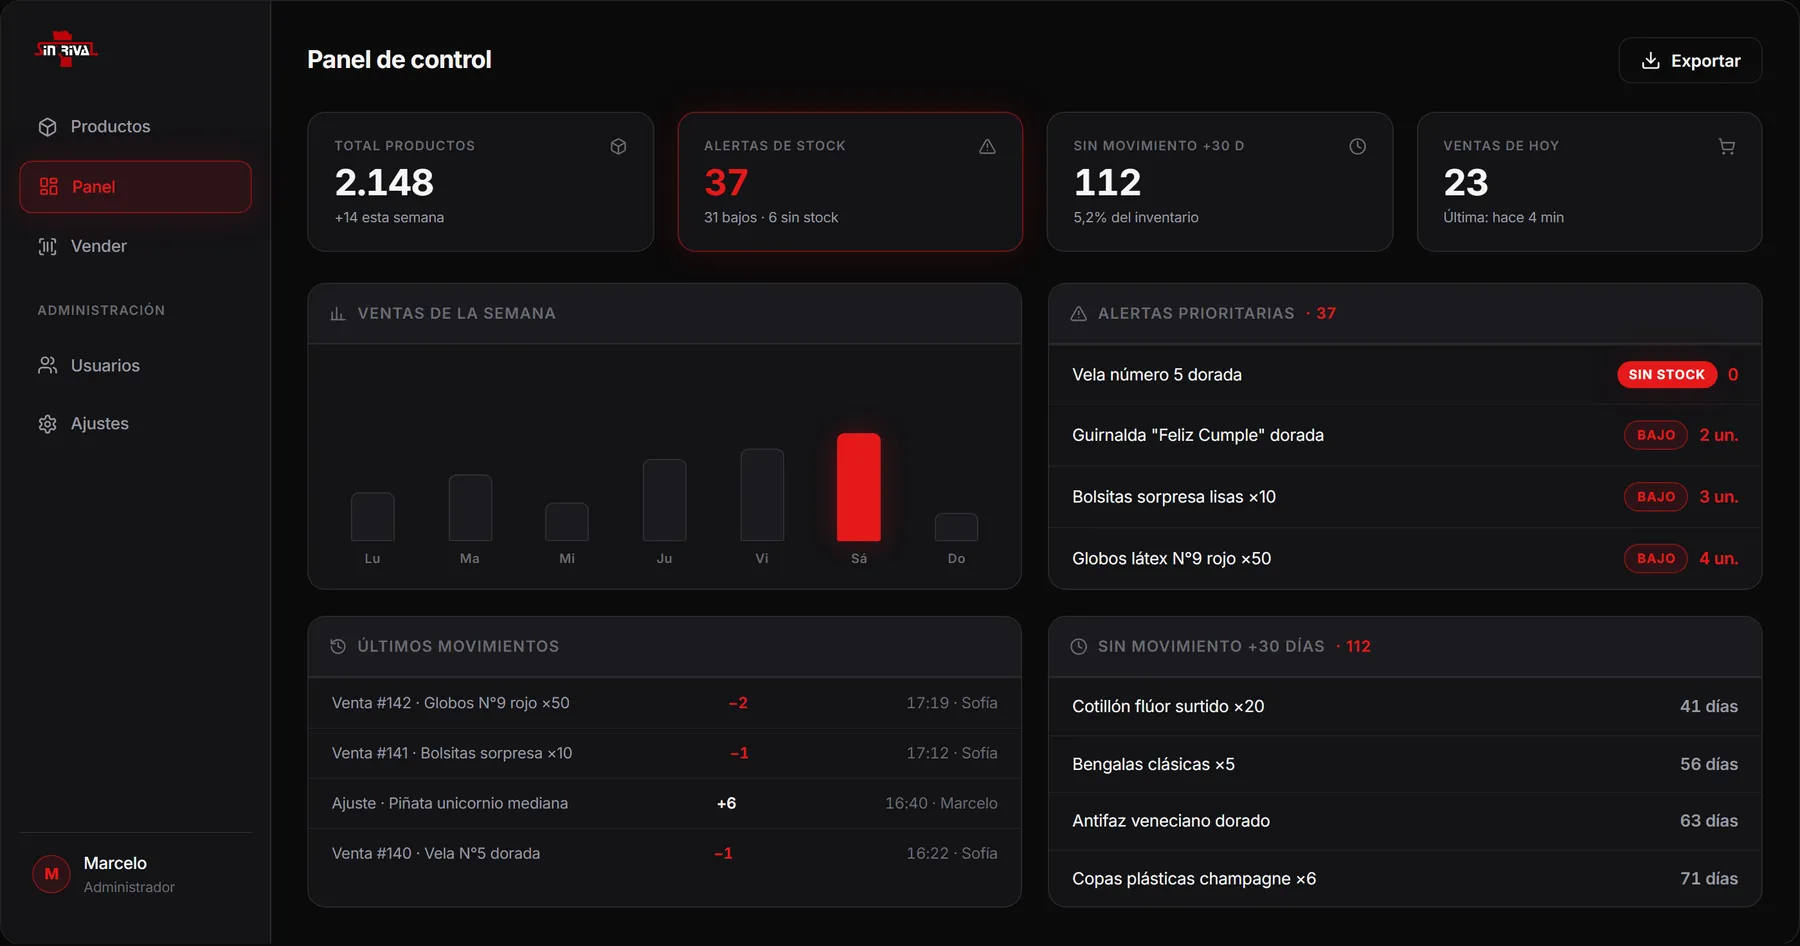Open the Productos section
Viewport: 1800px width, 946px height.
[135, 127]
